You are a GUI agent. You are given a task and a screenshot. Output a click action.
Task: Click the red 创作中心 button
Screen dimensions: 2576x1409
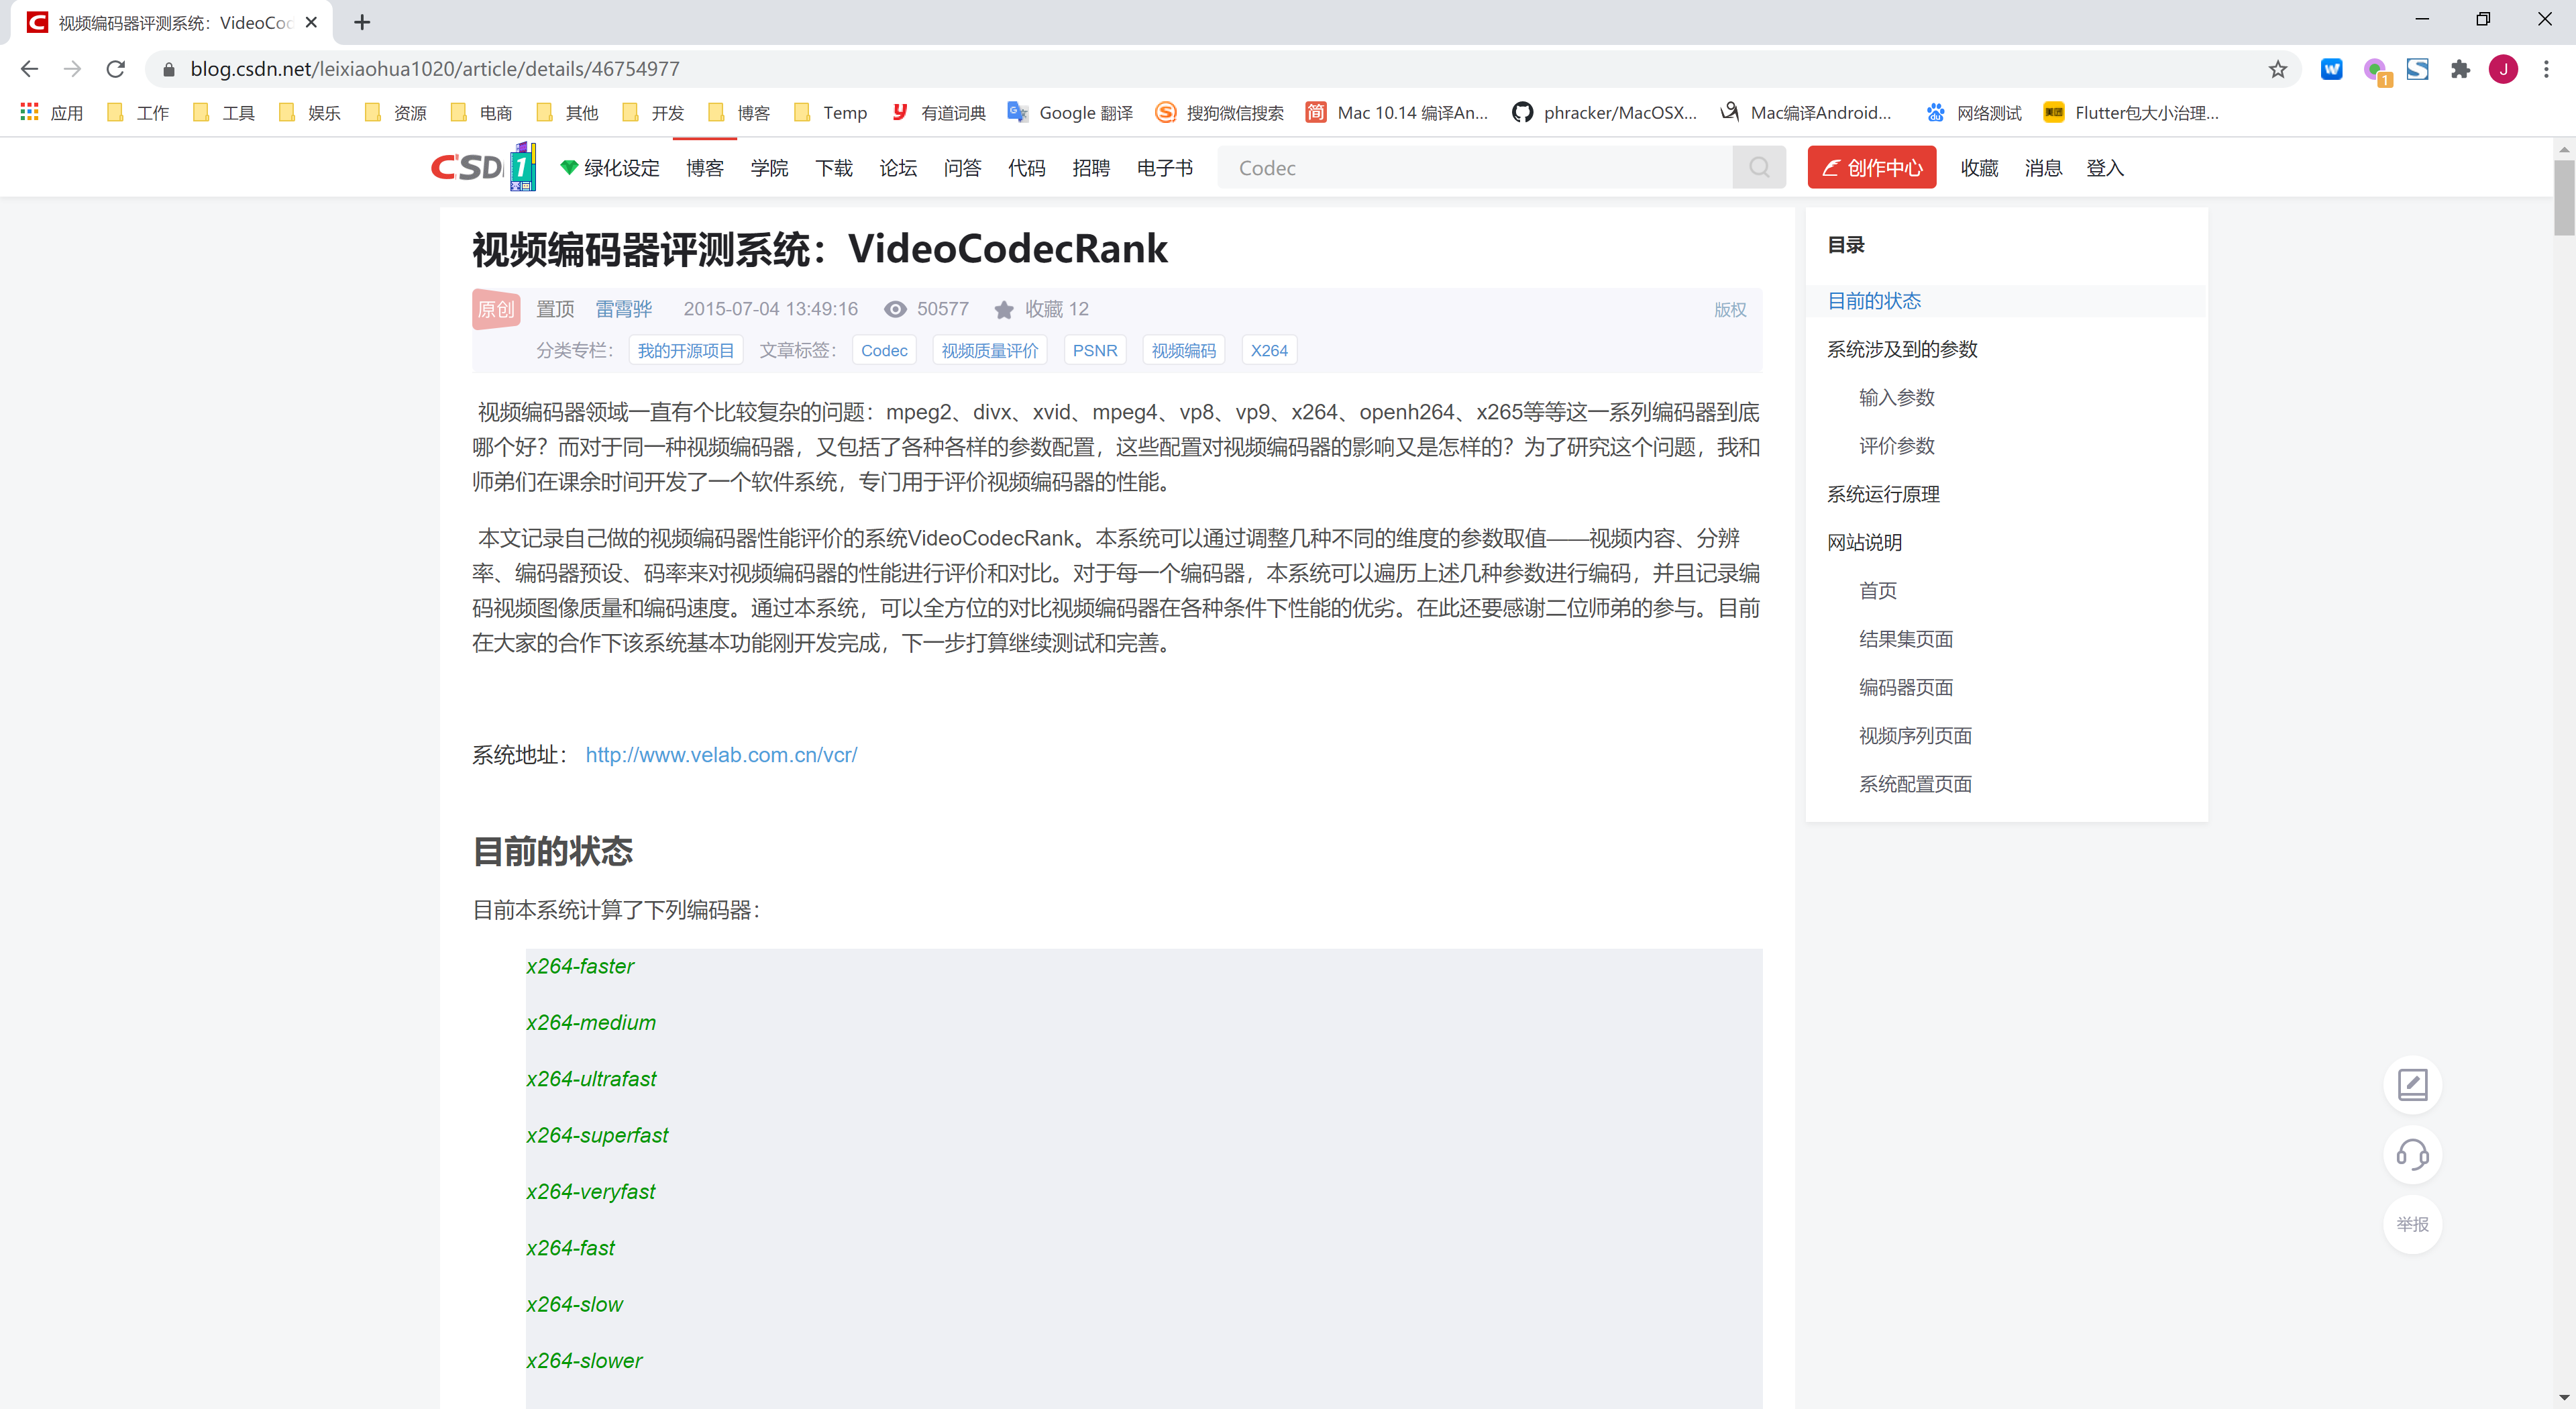1871,167
